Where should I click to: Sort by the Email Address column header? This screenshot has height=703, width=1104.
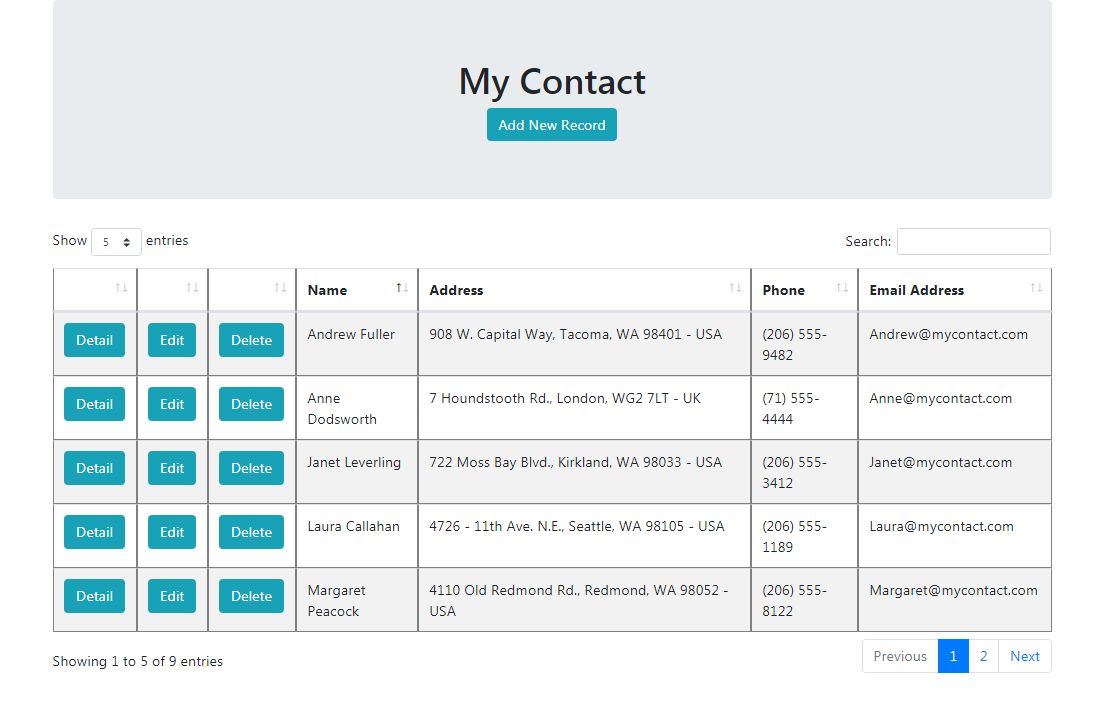coord(955,290)
